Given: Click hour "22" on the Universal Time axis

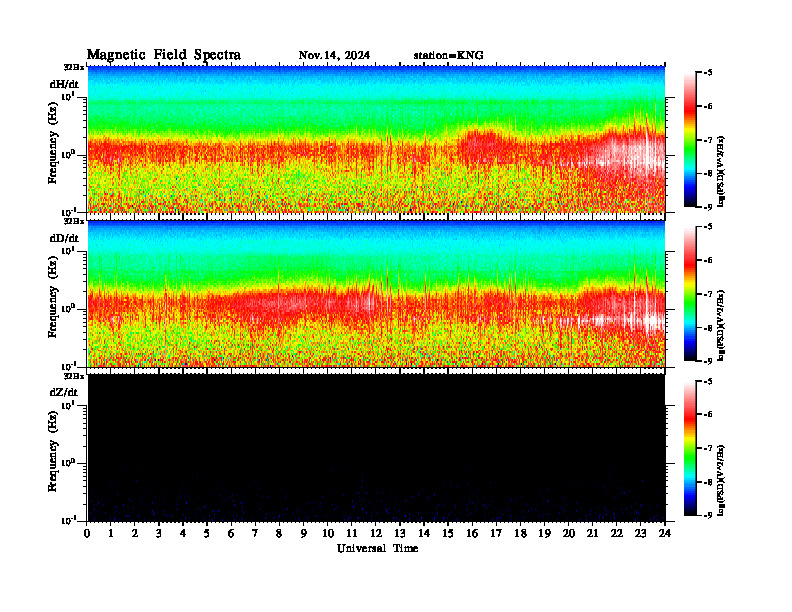Looking at the screenshot, I should click(x=616, y=533).
